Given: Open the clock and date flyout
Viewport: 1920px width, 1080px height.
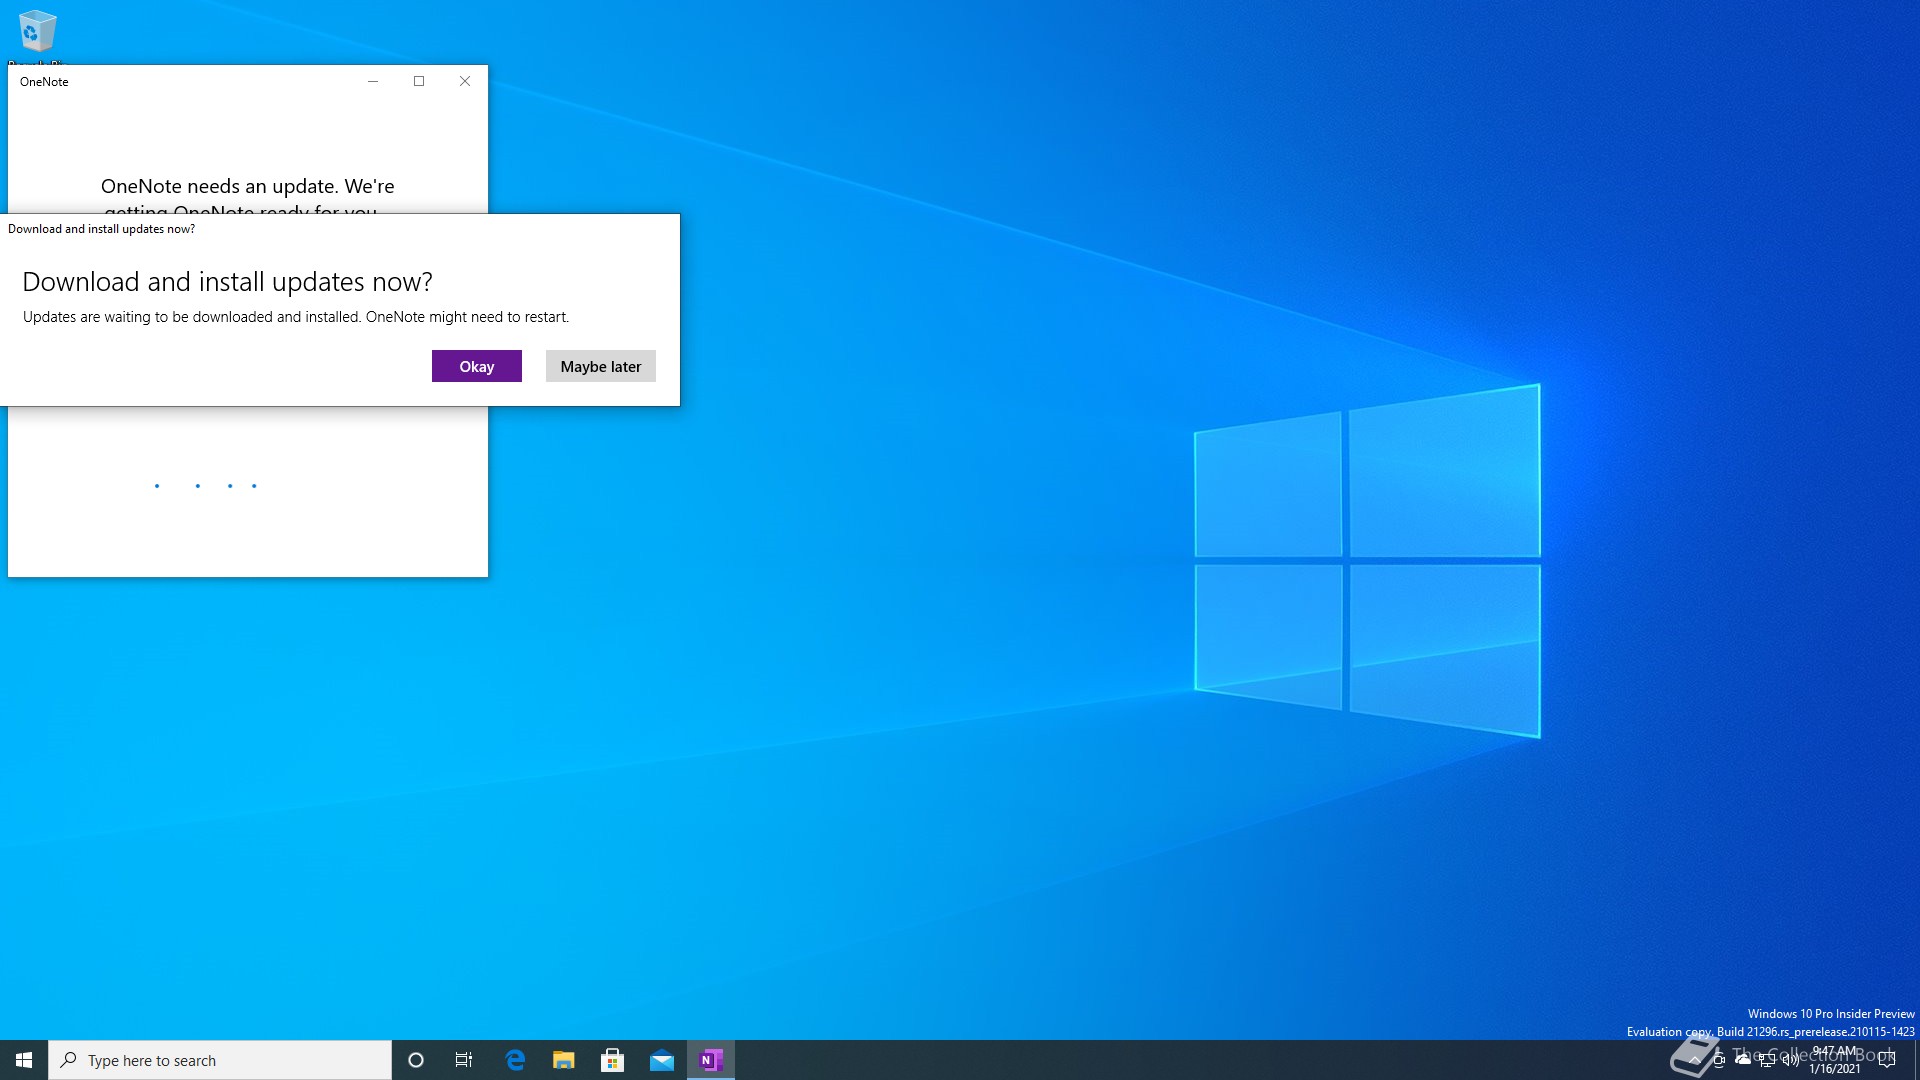Looking at the screenshot, I should pos(1835,1060).
